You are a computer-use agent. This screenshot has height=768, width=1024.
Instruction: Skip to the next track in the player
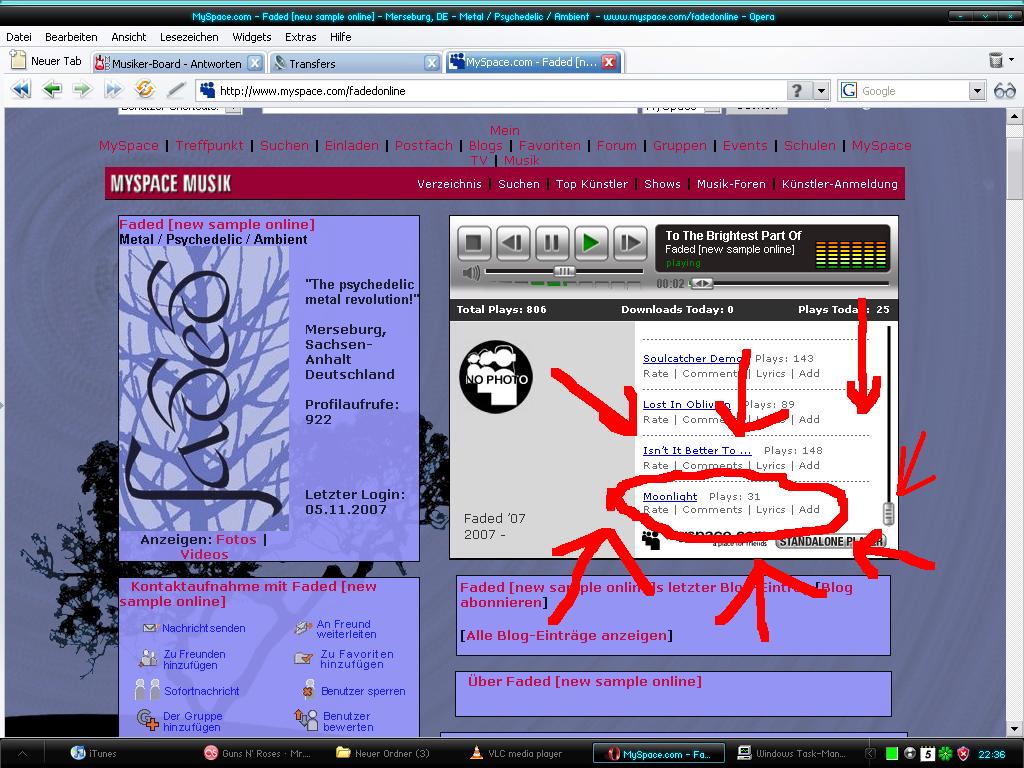click(630, 243)
